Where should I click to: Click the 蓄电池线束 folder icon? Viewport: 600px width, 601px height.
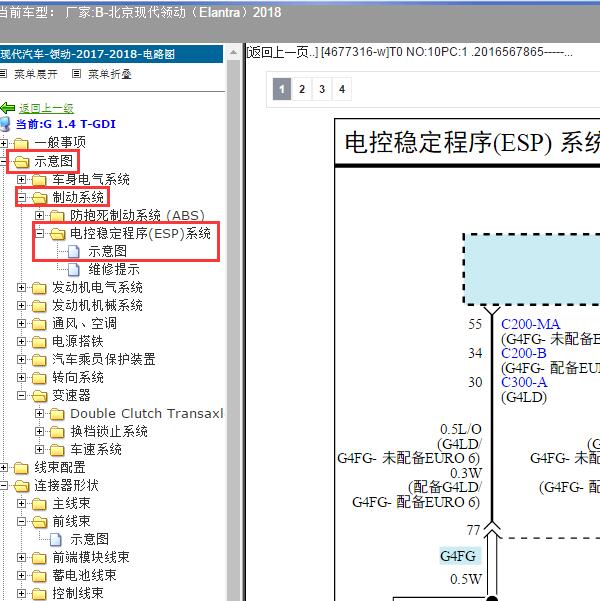tap(39, 576)
